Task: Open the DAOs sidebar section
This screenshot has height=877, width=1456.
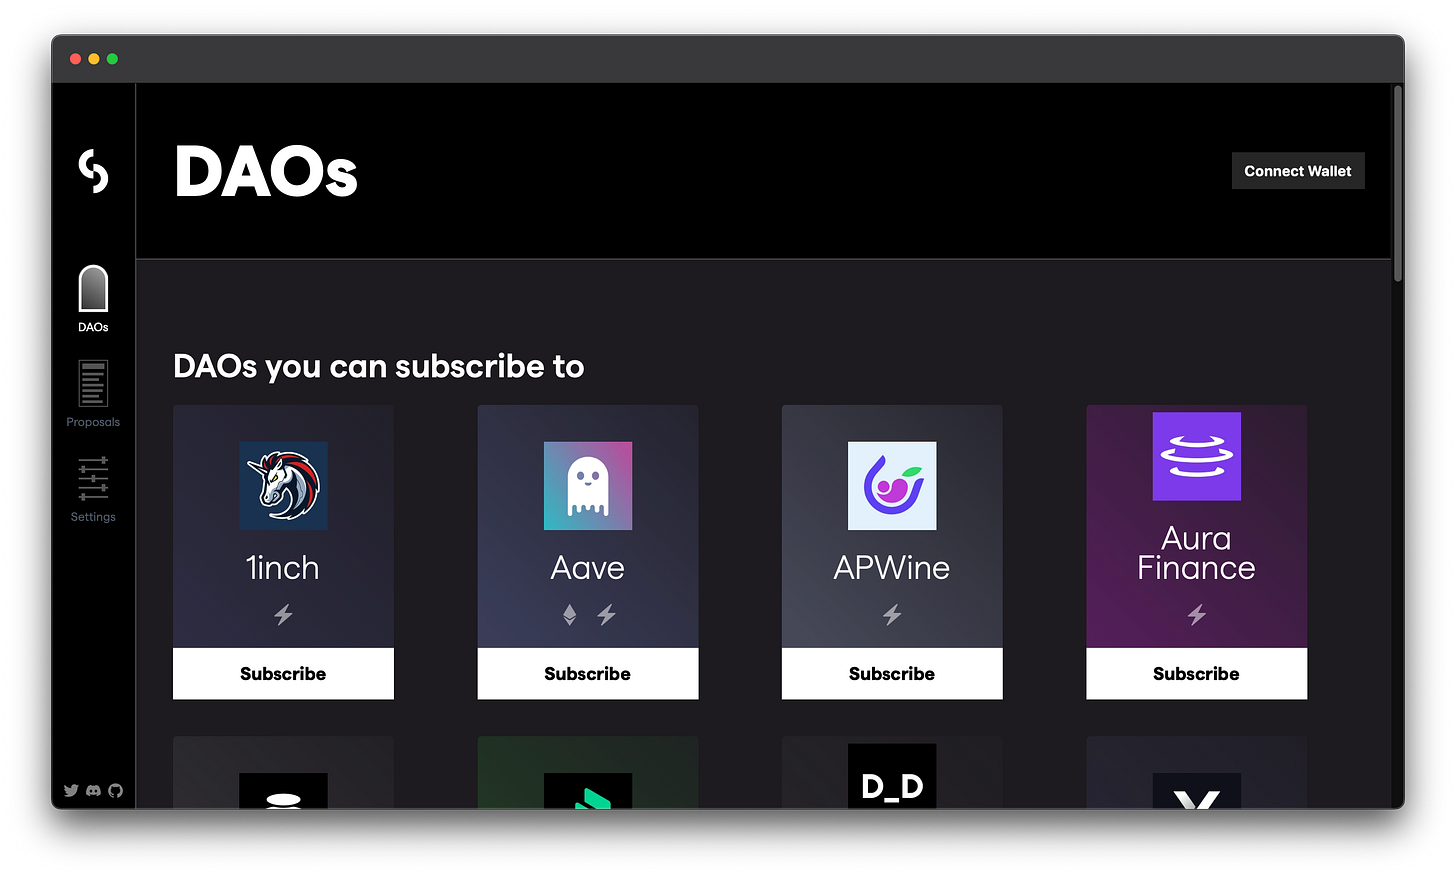Action: [93, 299]
